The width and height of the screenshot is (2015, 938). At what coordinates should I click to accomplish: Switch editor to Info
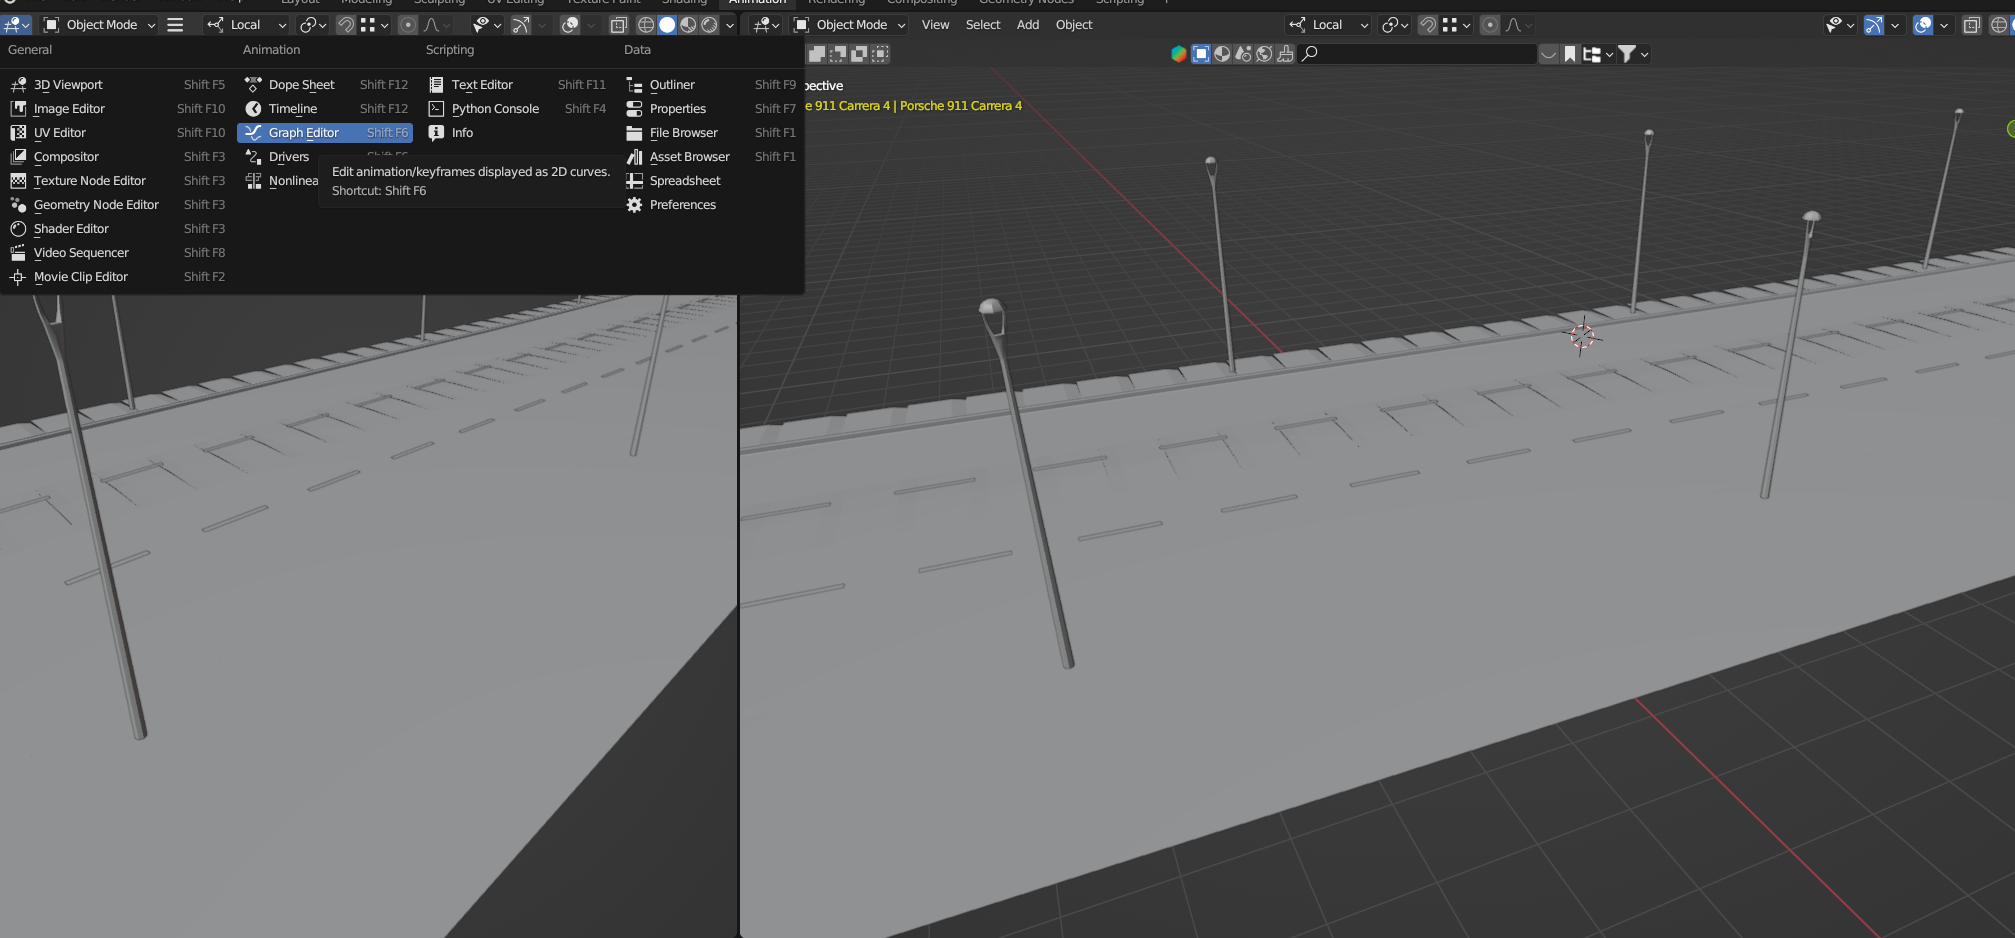click(x=516, y=133)
